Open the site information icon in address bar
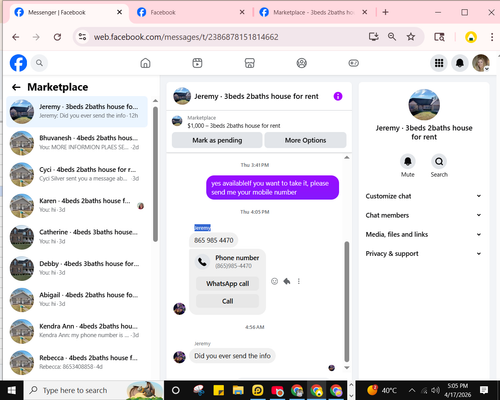This screenshot has height=400, width=500. point(82,37)
